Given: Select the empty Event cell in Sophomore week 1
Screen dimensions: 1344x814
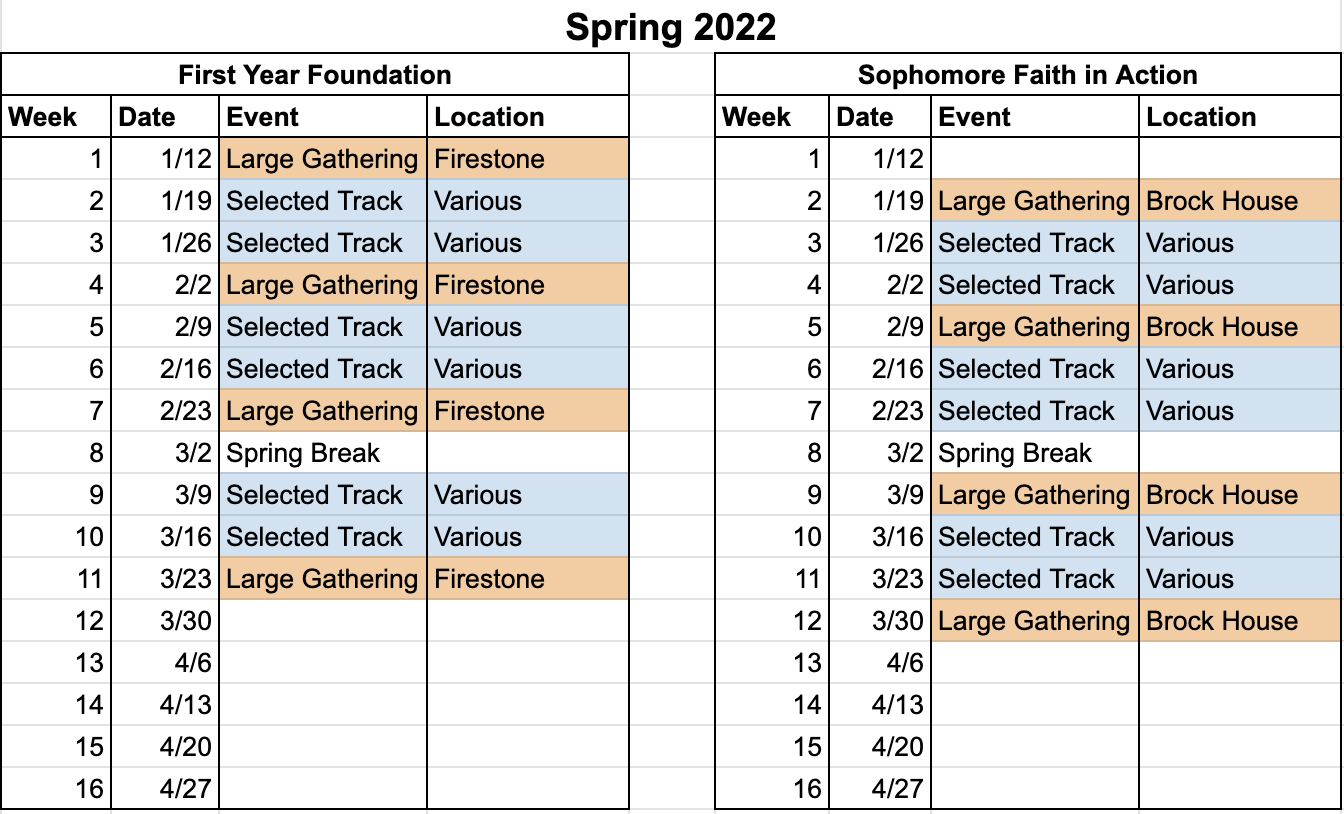Looking at the screenshot, I should coord(1034,159).
